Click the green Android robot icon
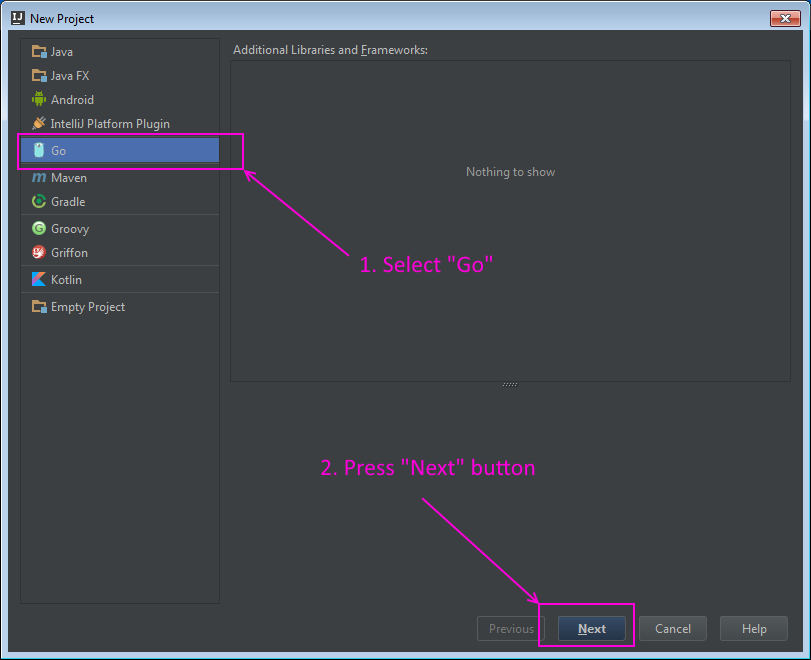 point(39,99)
